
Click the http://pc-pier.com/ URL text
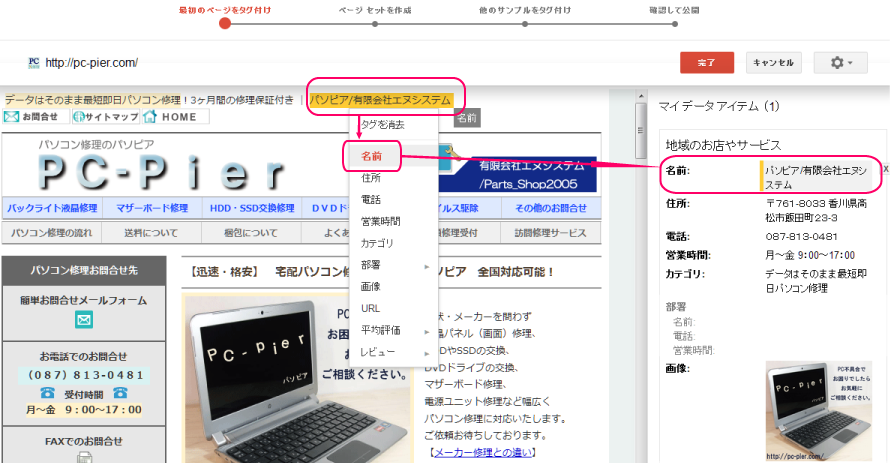pyautogui.click(x=91, y=62)
